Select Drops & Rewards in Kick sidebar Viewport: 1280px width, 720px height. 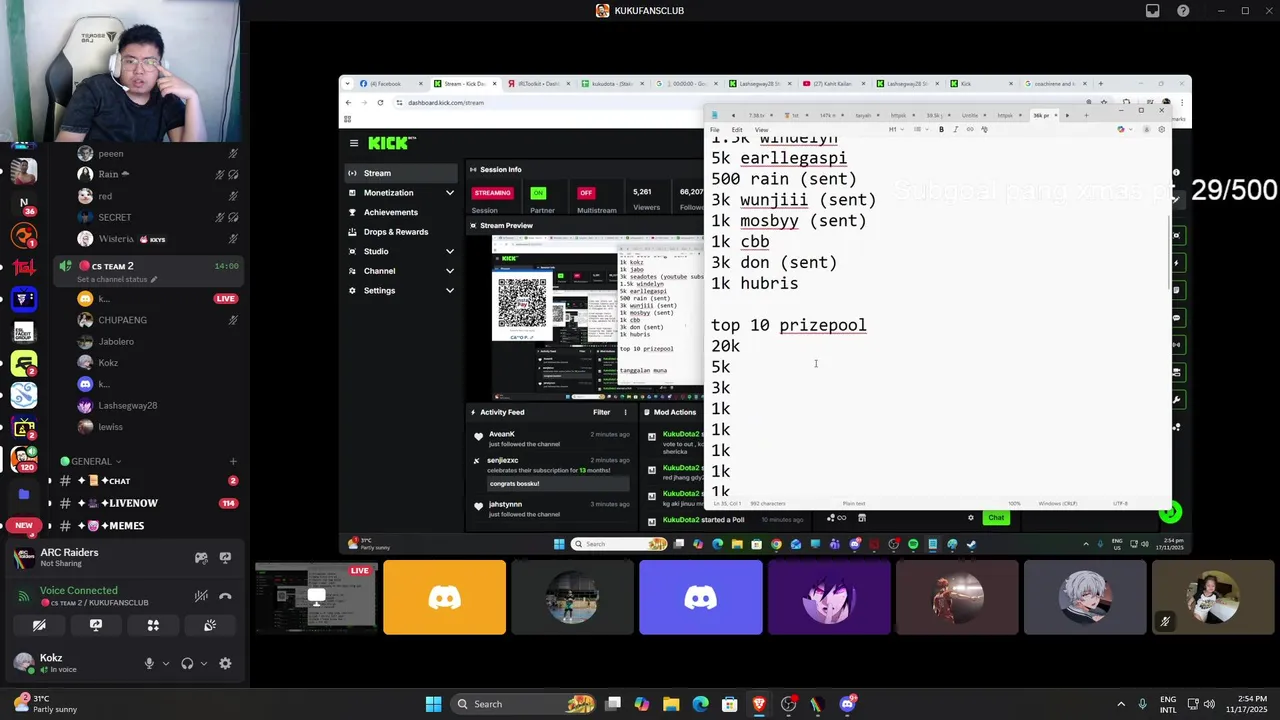point(401,231)
